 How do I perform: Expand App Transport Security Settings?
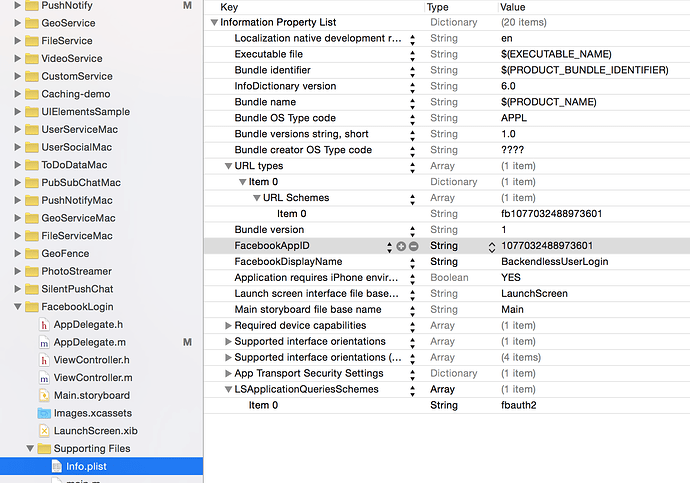[x=228, y=373]
